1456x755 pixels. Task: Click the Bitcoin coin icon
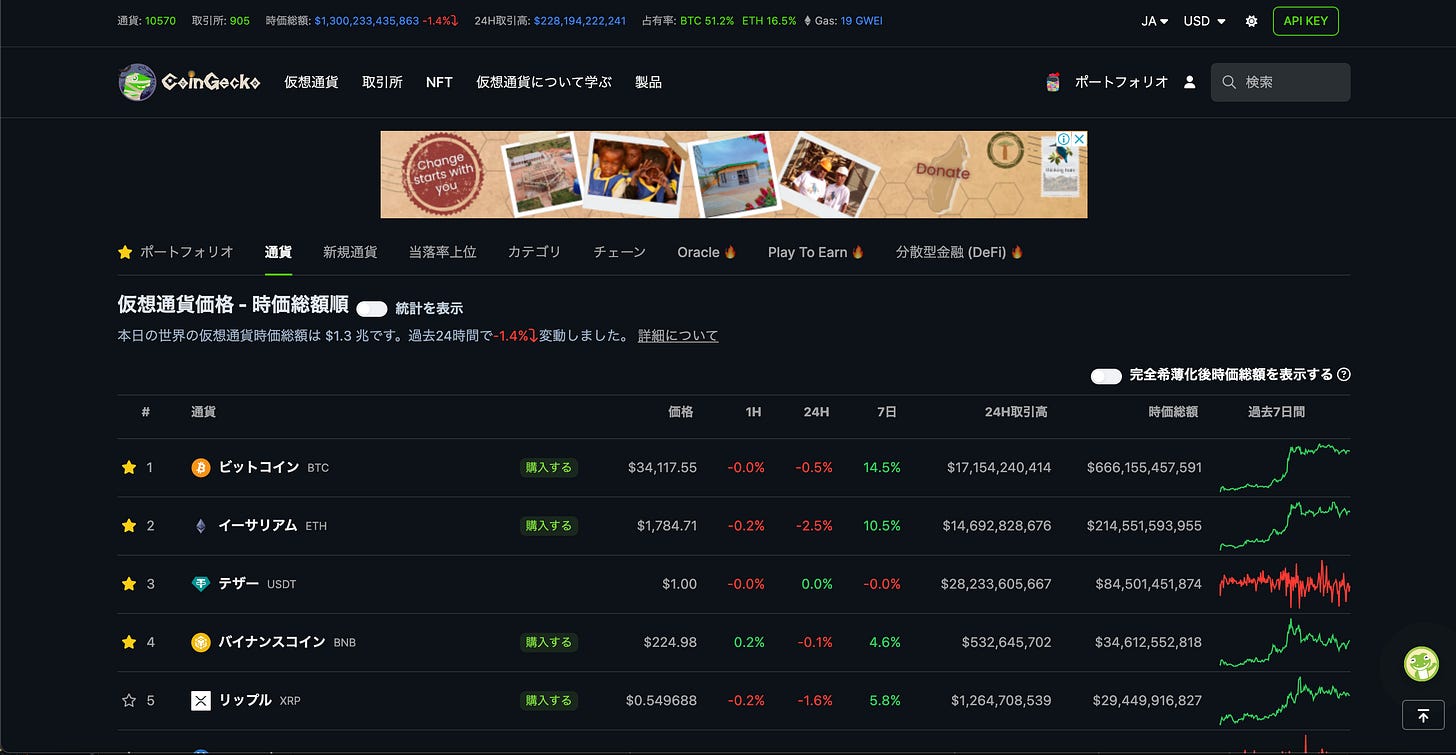click(201, 467)
